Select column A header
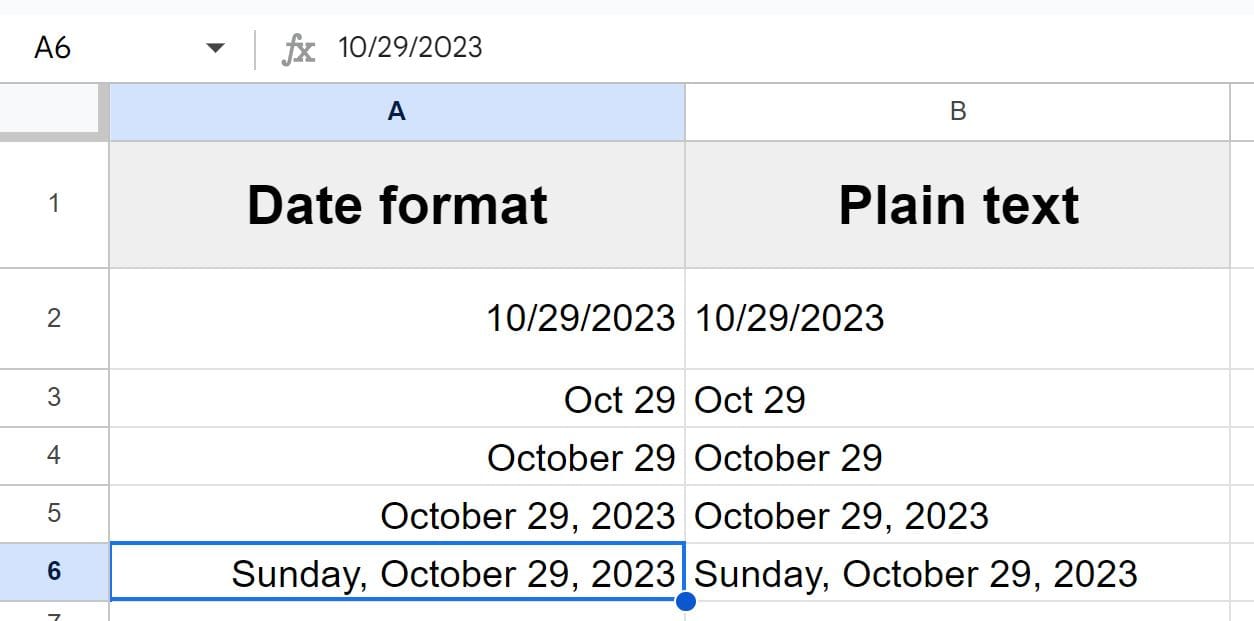Screen dimensions: 1254x621 (396, 111)
